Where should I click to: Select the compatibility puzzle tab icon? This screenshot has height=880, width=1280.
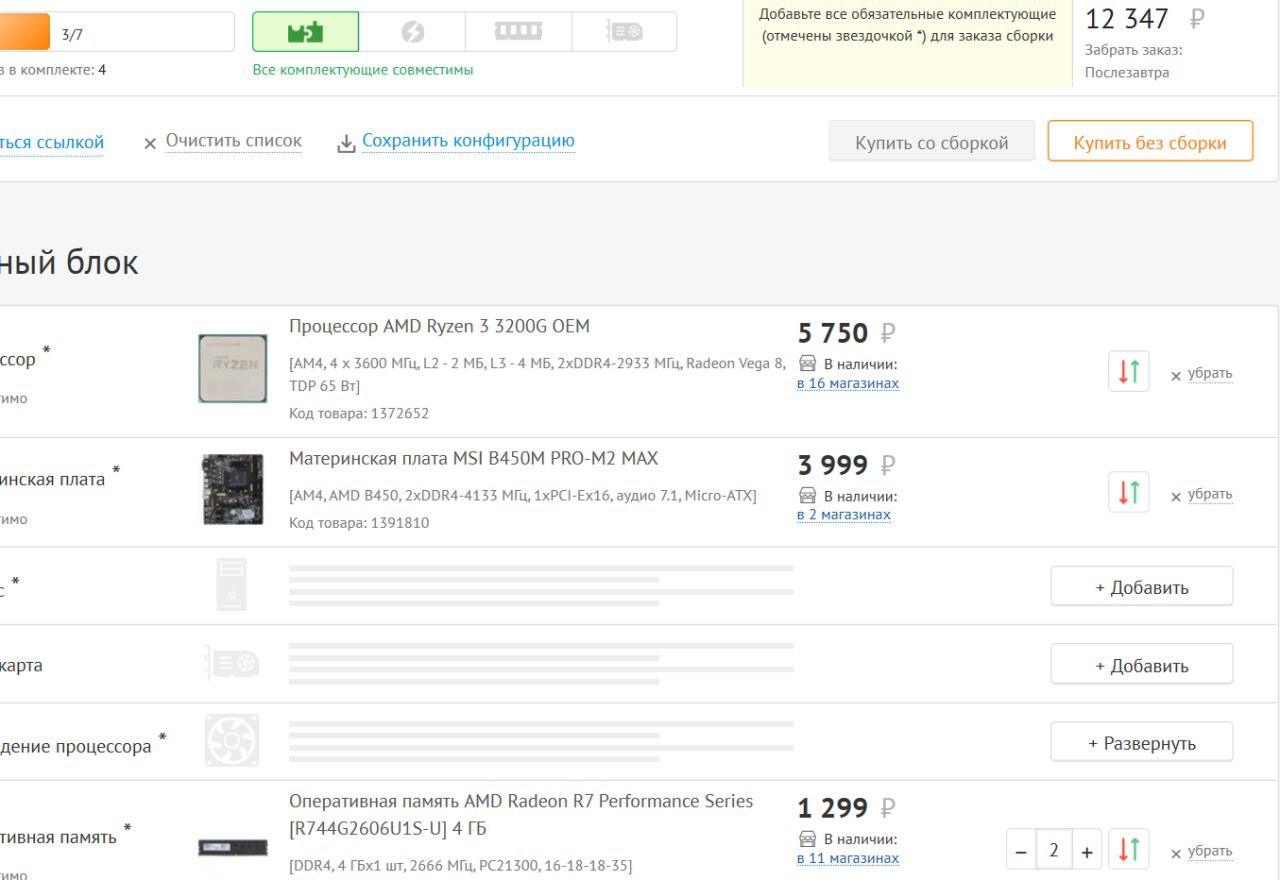[x=306, y=32]
